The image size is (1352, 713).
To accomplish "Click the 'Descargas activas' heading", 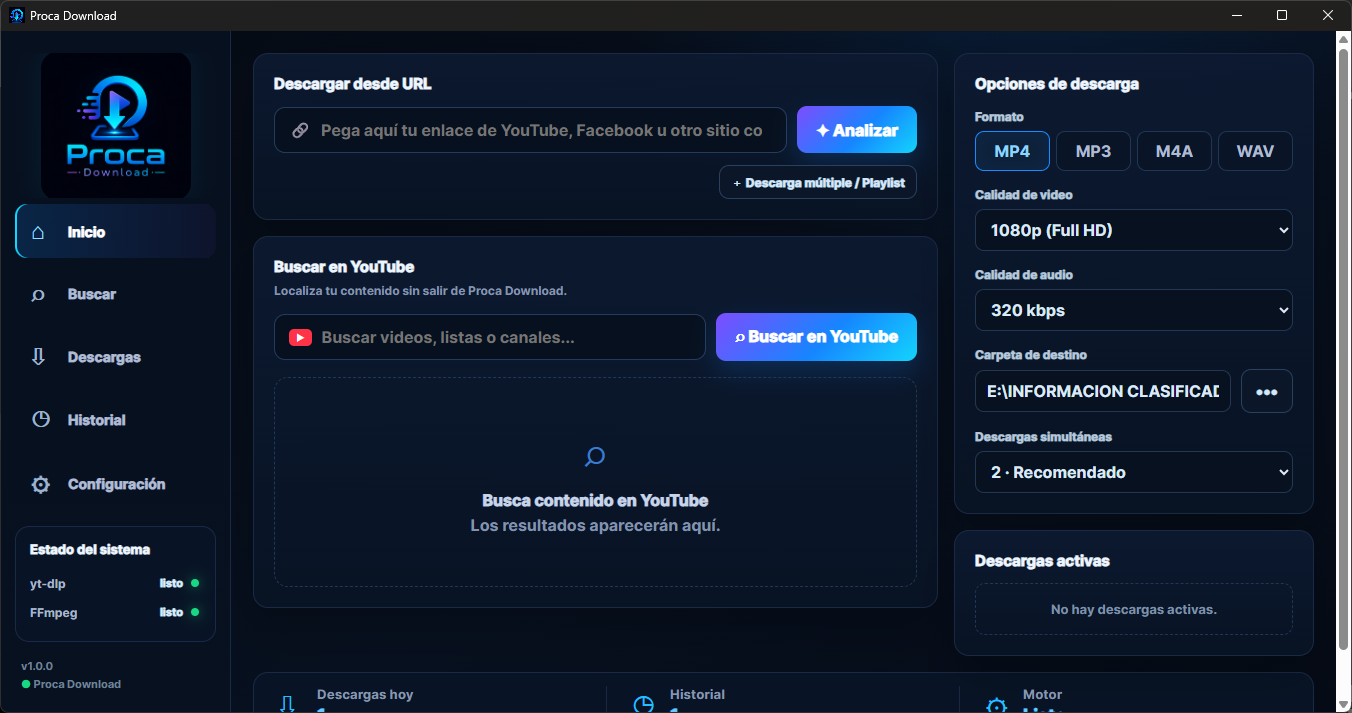I will 1042,561.
